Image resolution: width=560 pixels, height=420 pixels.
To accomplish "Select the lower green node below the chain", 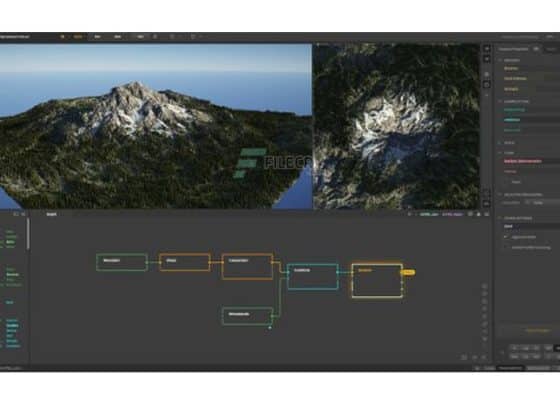I will [248, 316].
